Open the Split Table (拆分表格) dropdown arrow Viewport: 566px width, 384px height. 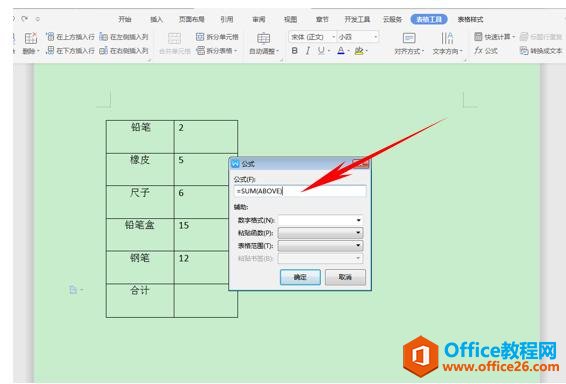236,51
